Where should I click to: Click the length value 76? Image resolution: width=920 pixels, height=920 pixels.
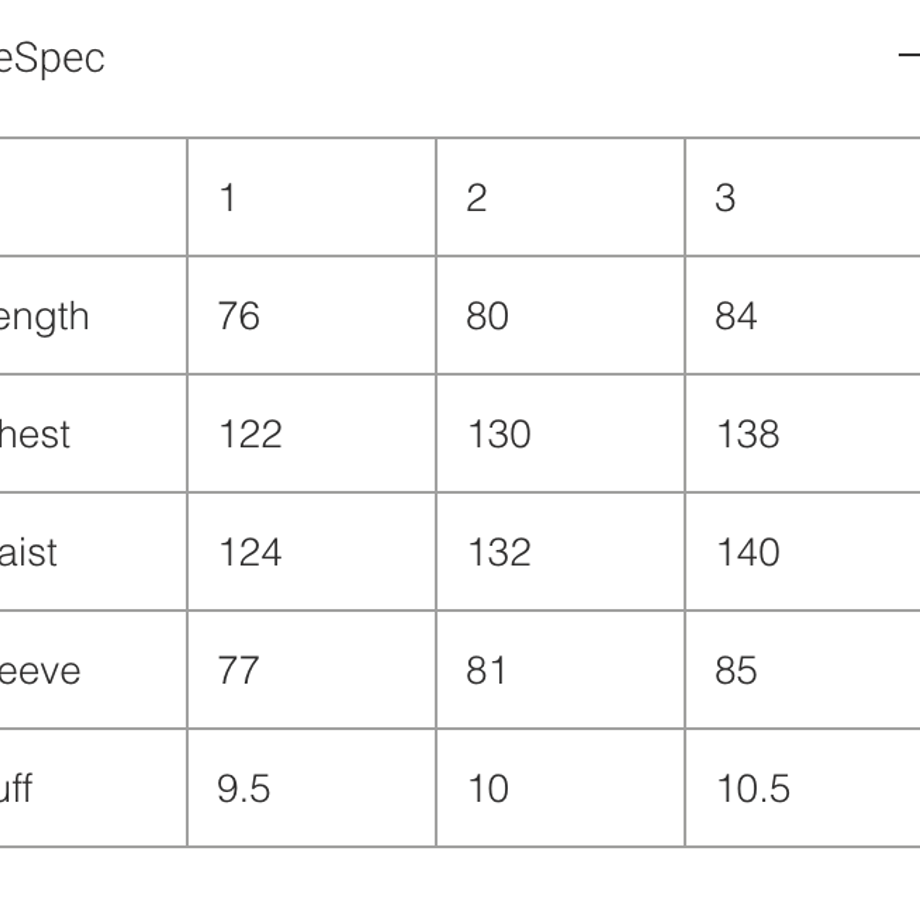coord(239,316)
